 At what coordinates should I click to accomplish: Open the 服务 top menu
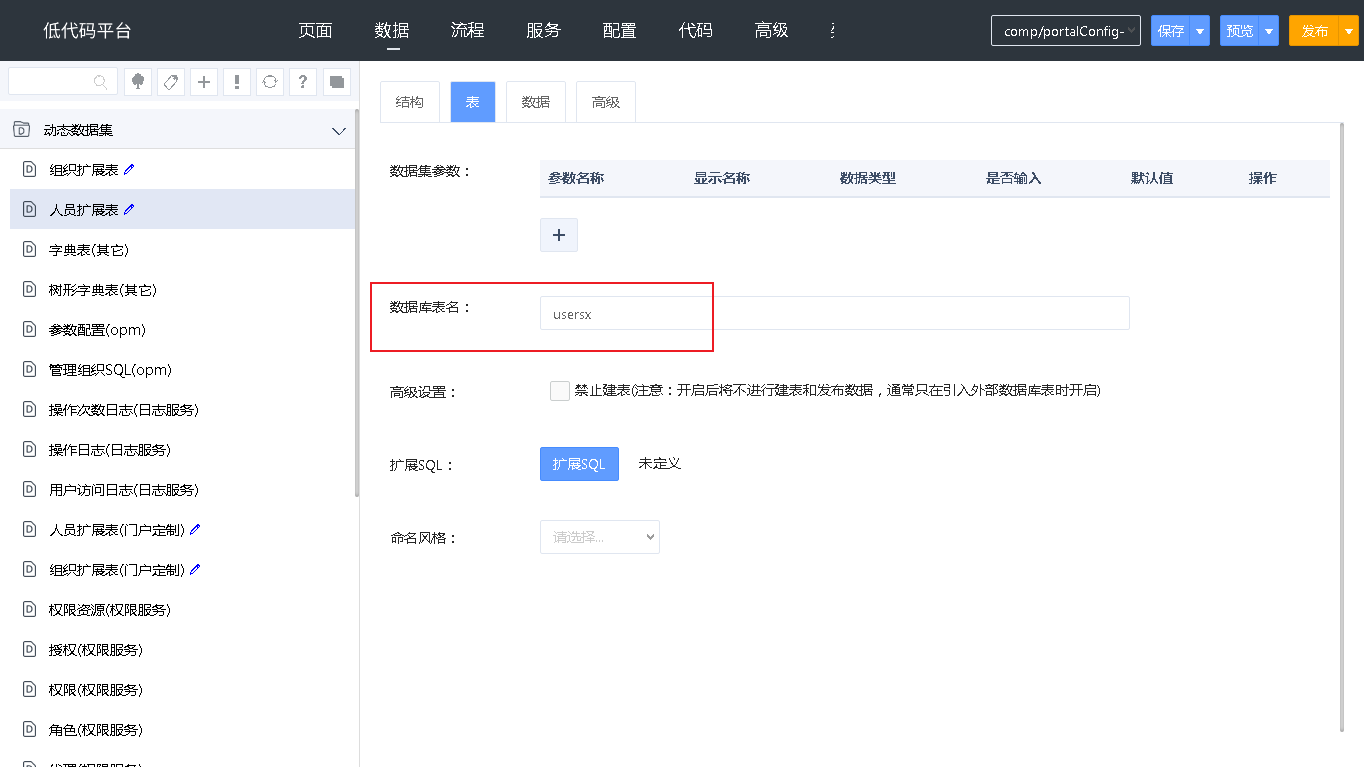543,31
